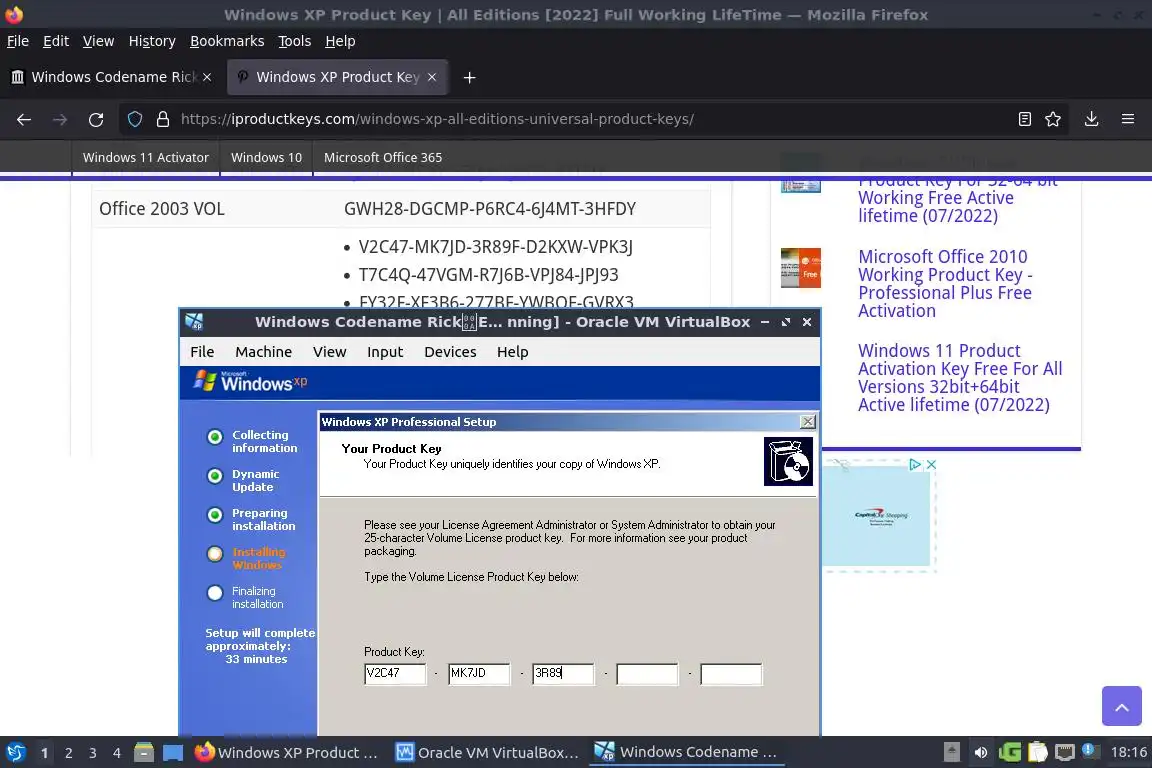Viewport: 1152px width, 768px height.
Task: Click the Microsoft Office 2010 article thumbnail
Action: [801, 268]
